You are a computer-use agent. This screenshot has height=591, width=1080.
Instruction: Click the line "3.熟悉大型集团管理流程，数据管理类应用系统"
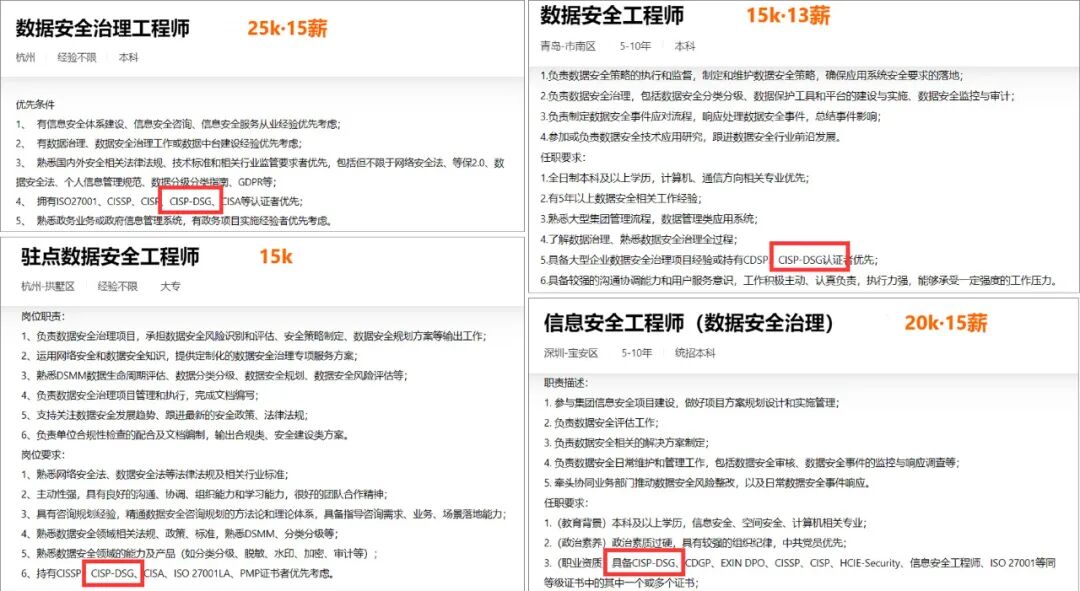[x=649, y=219]
